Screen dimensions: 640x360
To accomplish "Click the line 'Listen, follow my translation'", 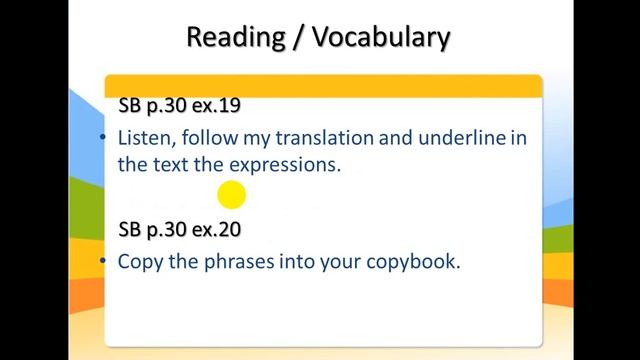I will pyautogui.click(x=245, y=138).
